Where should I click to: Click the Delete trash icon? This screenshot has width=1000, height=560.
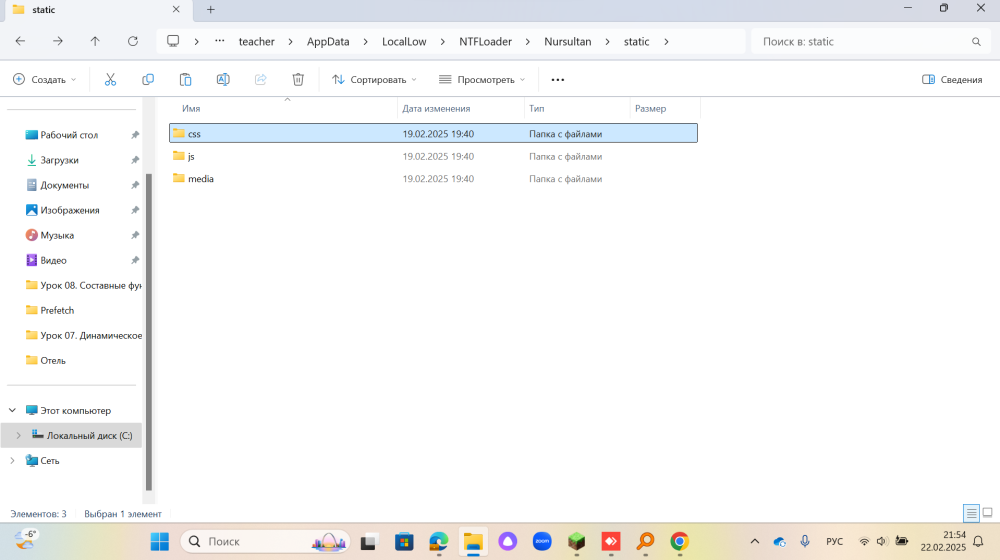point(298,80)
